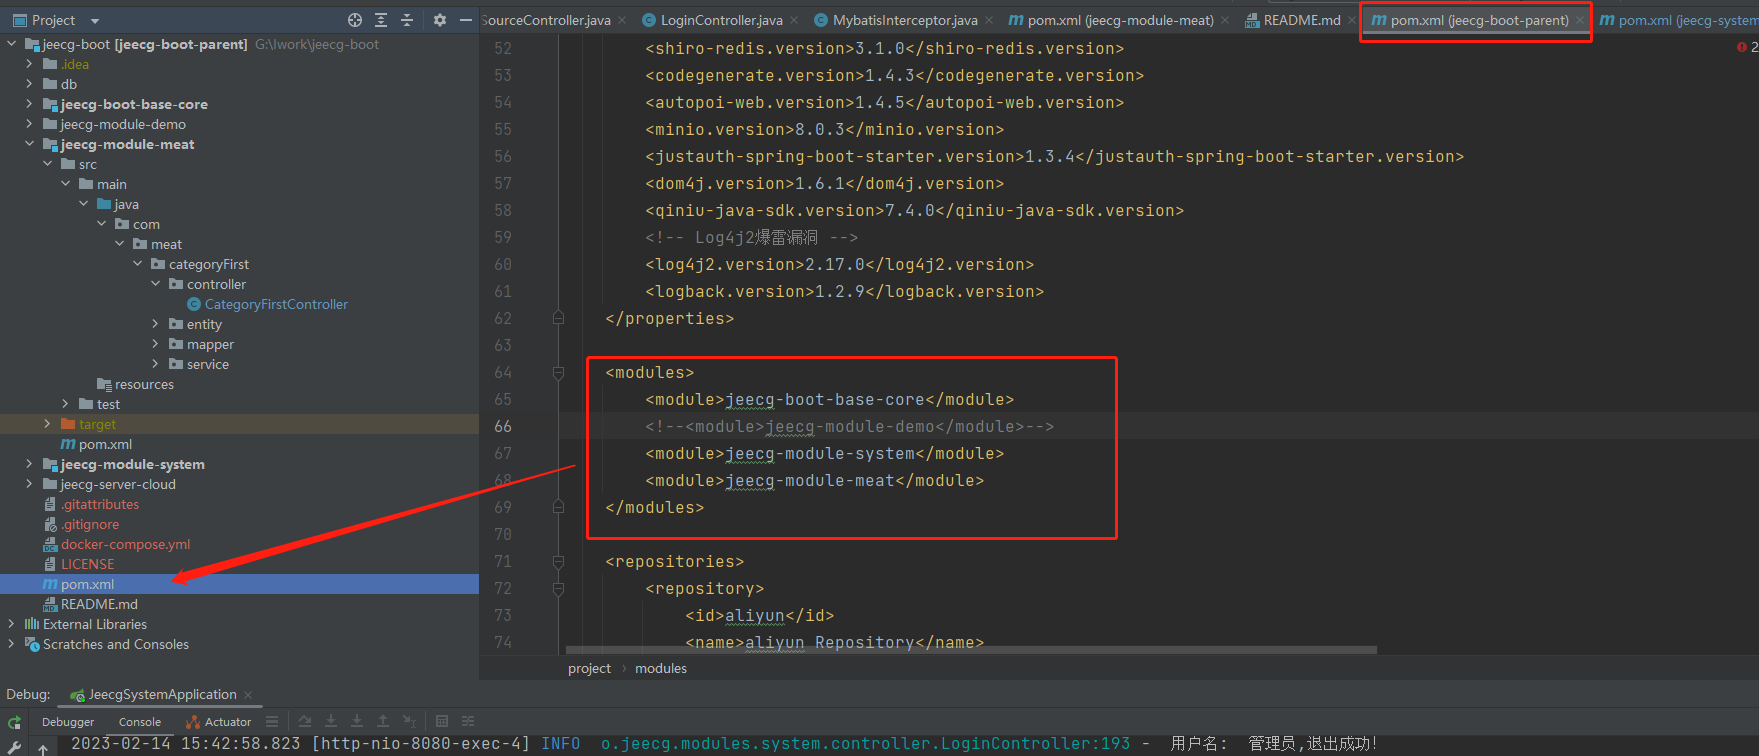Expand the entity package
The height and width of the screenshot is (756, 1759).
point(155,324)
